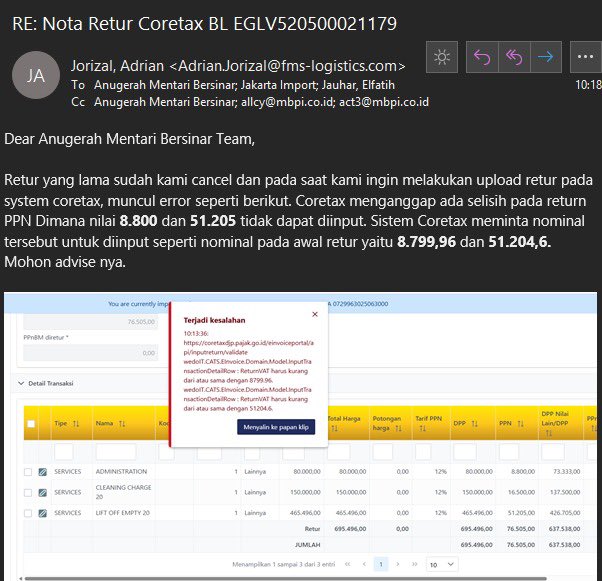Screen dimensions: 602x581
Task: Click the filter field under the PPN column
Action: (509, 452)
